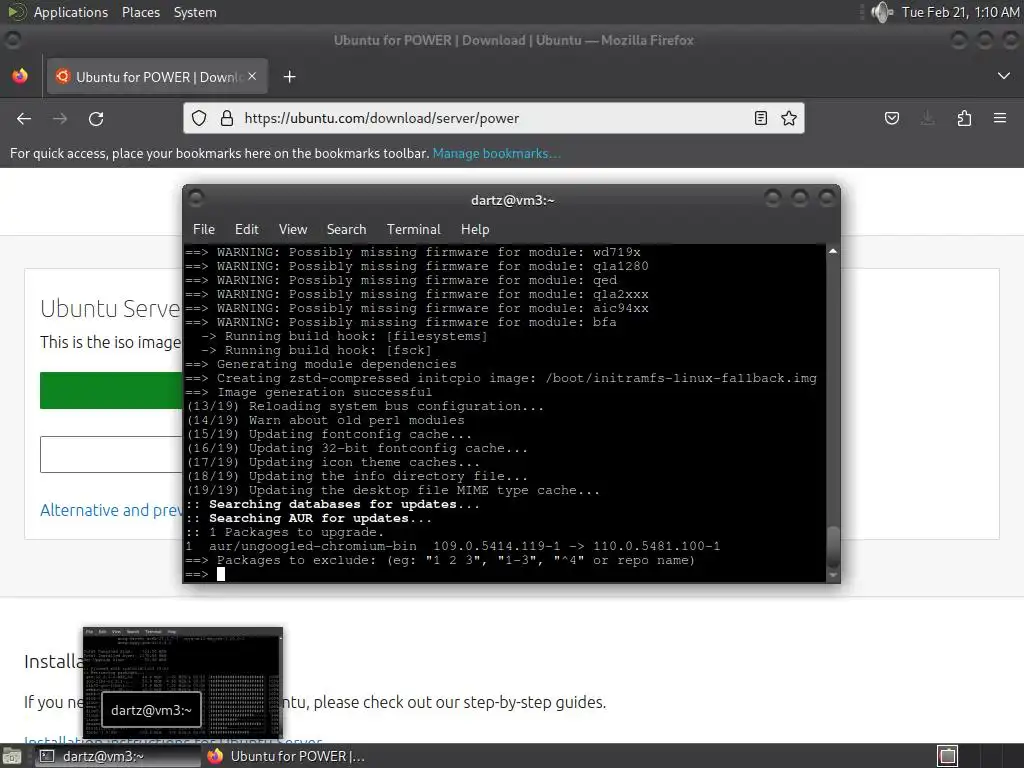Click the Firefox back arrow

pyautogui.click(x=24, y=119)
